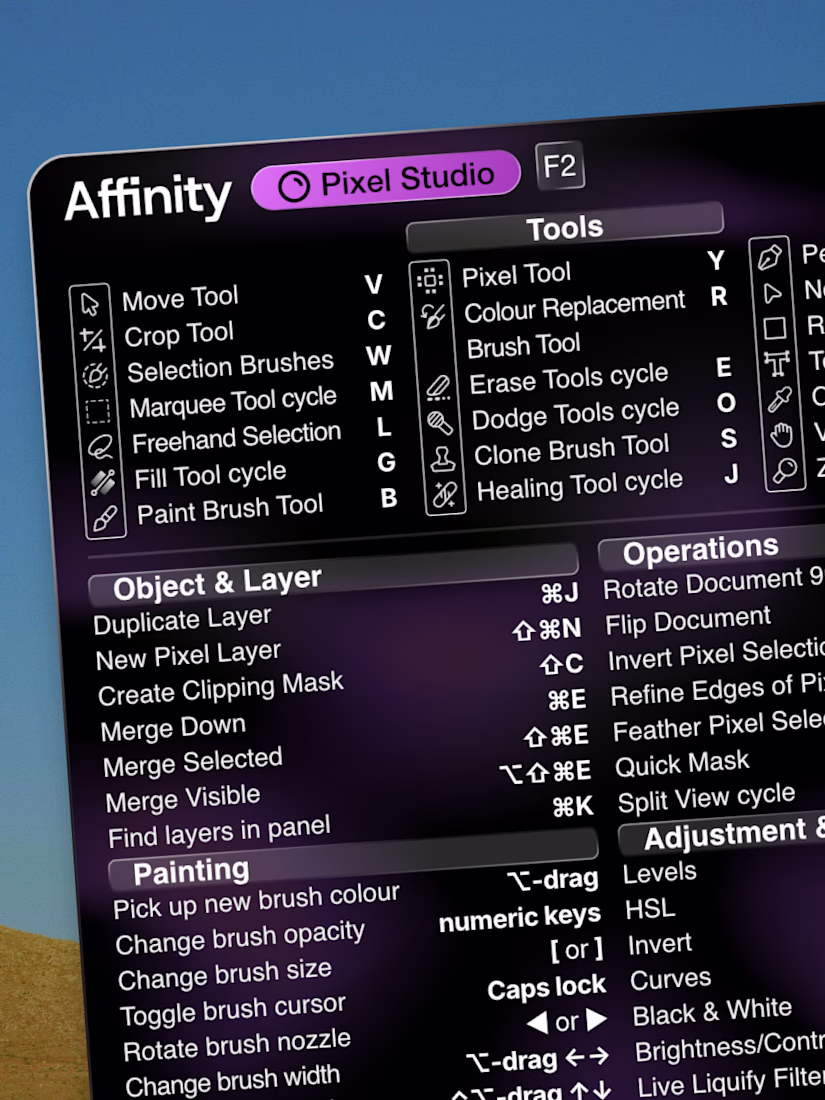The image size is (825, 1100).
Task: Click the Crop Tool icon
Action: click(92, 340)
